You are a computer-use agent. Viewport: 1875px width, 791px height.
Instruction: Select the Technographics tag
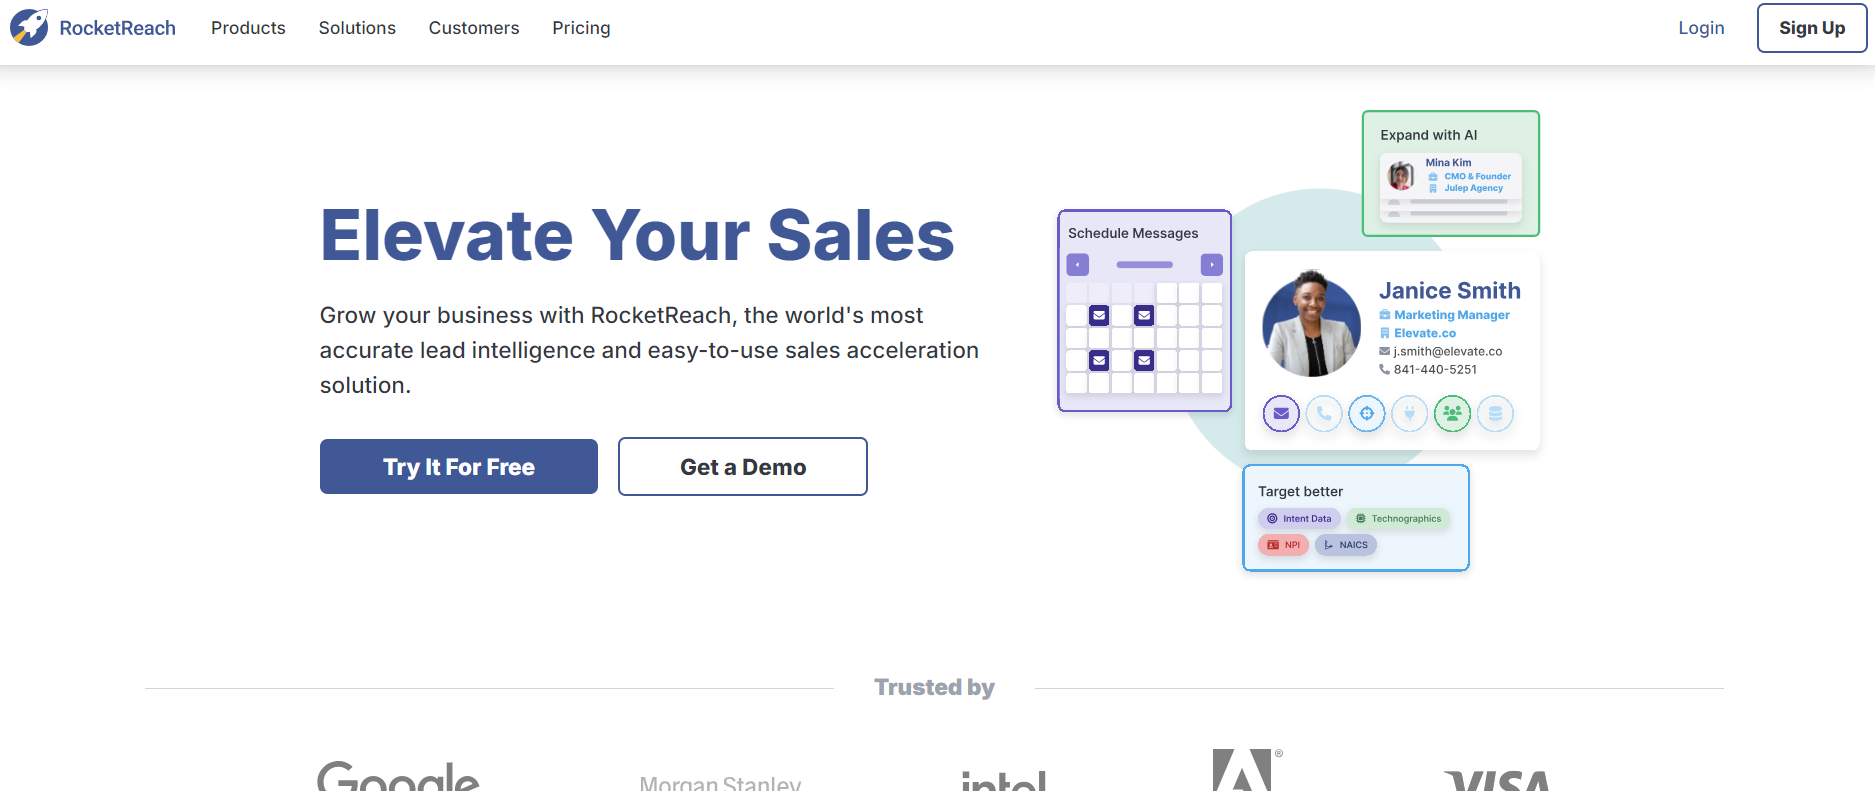point(1398,518)
